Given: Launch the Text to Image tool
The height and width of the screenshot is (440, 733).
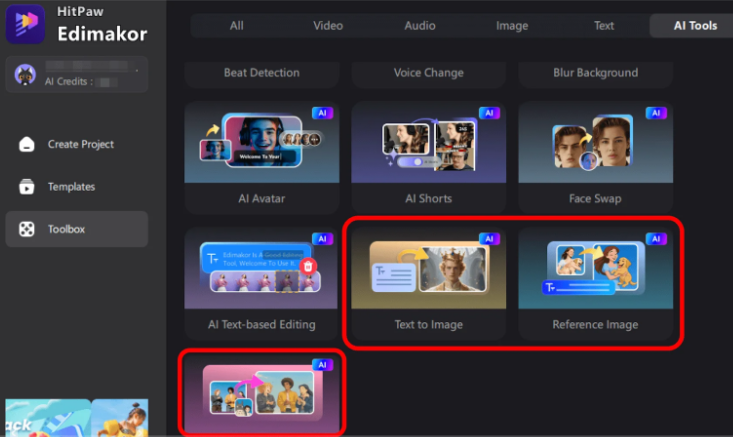Looking at the screenshot, I should coord(428,281).
